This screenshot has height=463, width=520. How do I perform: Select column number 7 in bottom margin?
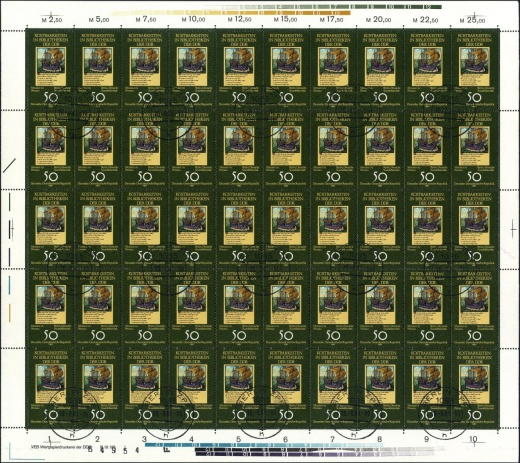coord(332,439)
